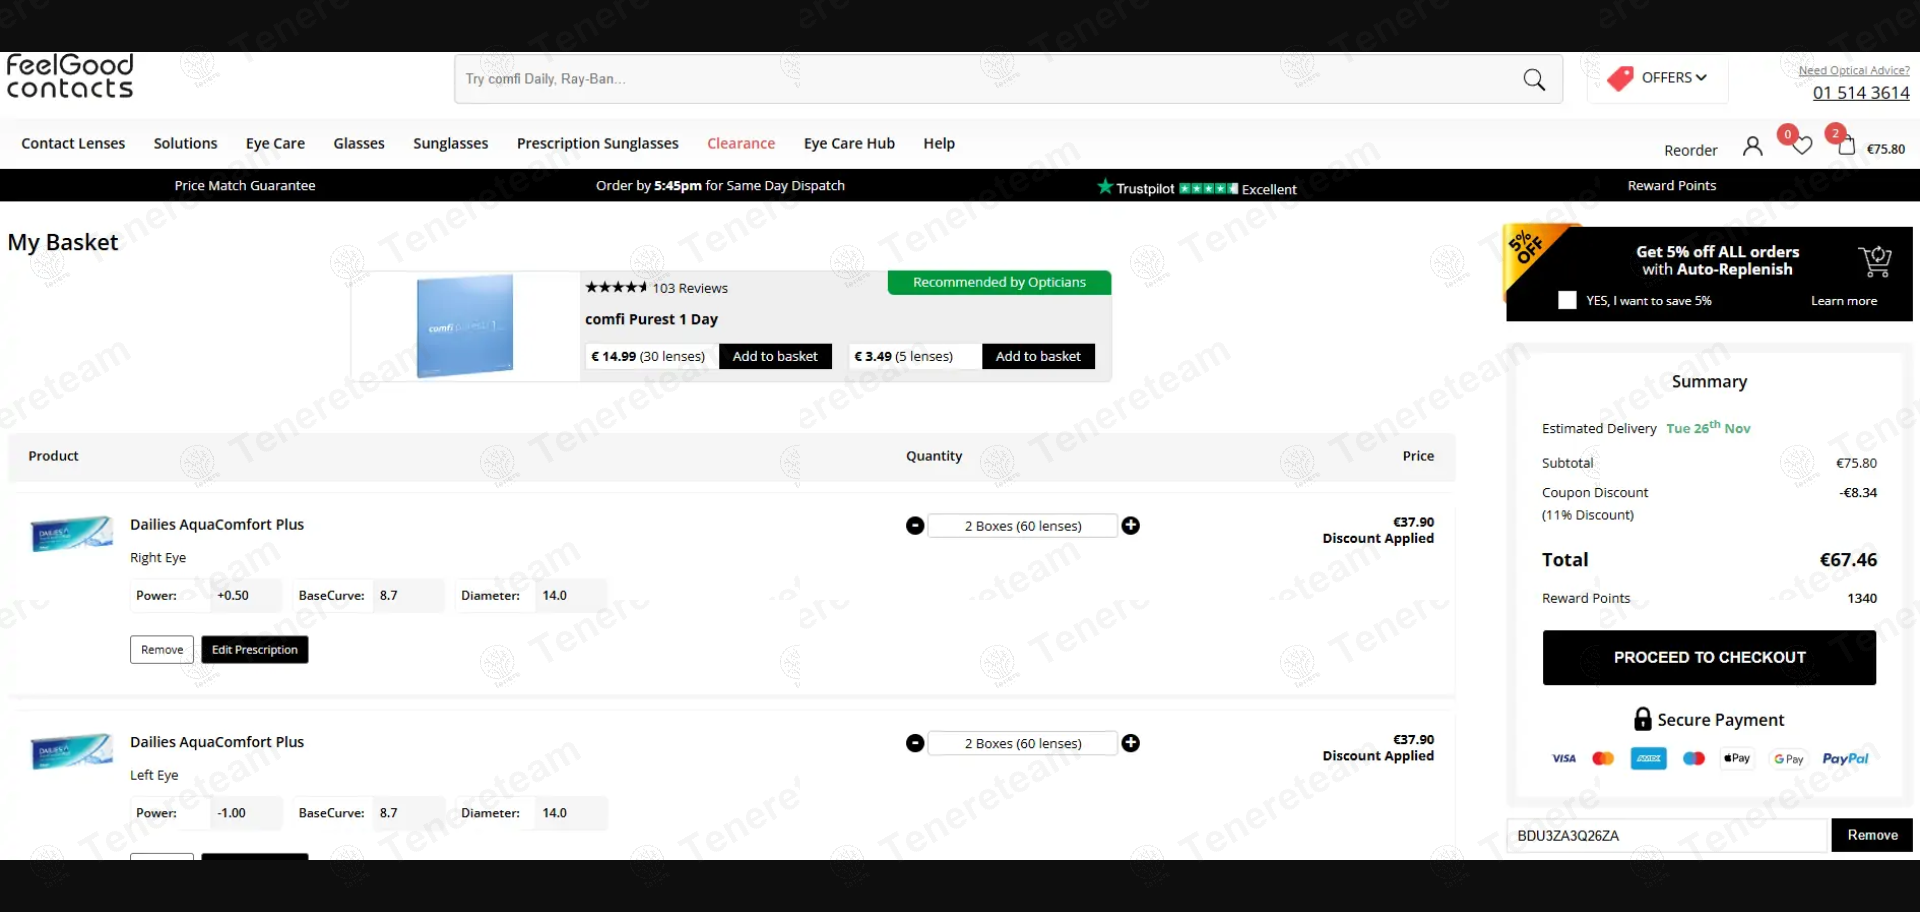This screenshot has width=1920, height=912.
Task: Open the wishlist heart icon
Action: 1802,146
